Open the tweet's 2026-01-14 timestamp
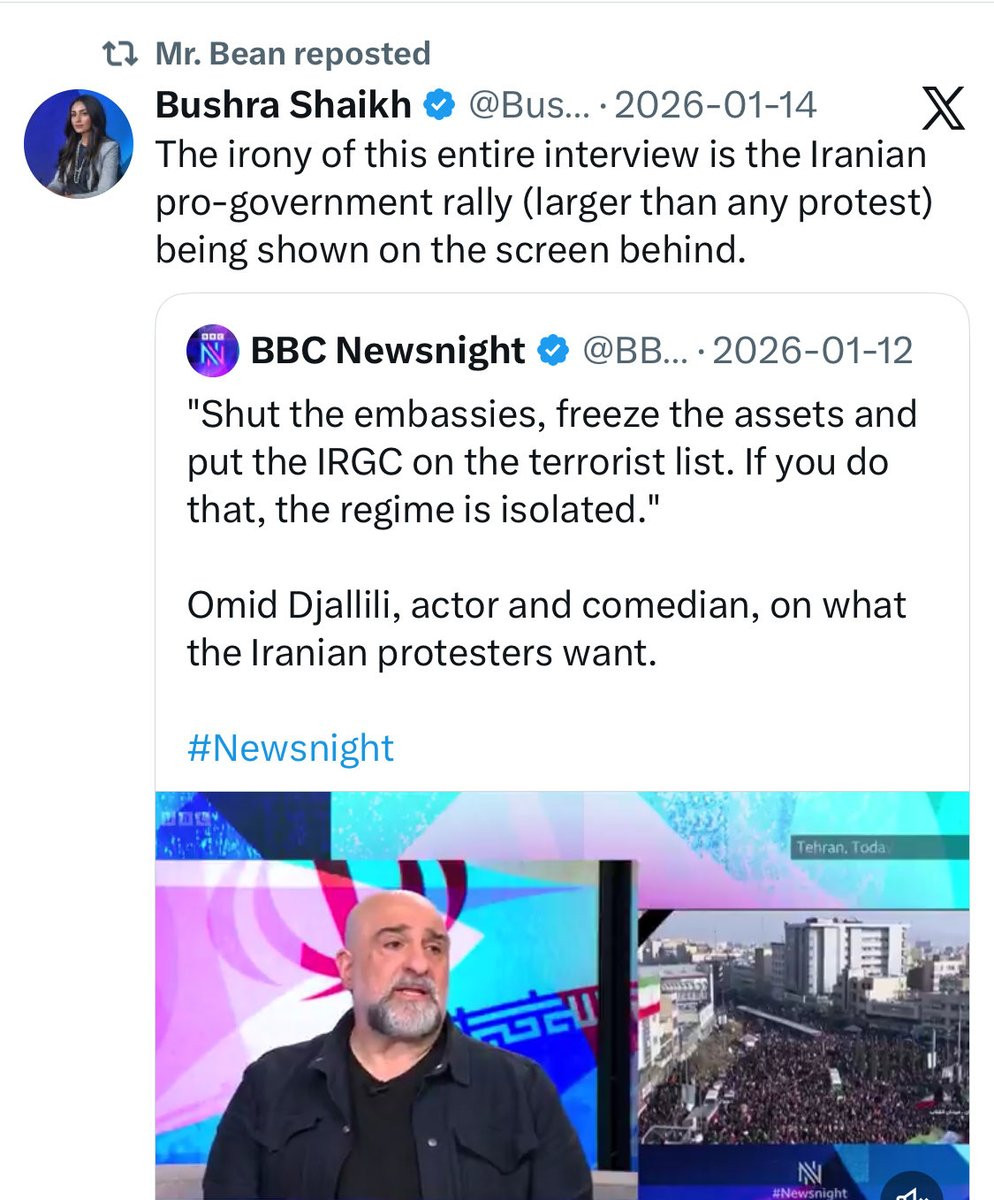994x1200 pixels. point(715,104)
